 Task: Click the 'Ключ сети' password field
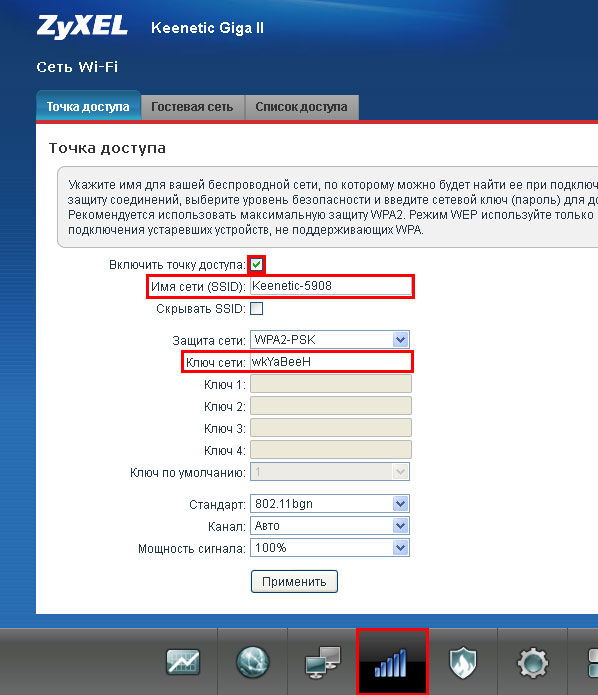331,362
